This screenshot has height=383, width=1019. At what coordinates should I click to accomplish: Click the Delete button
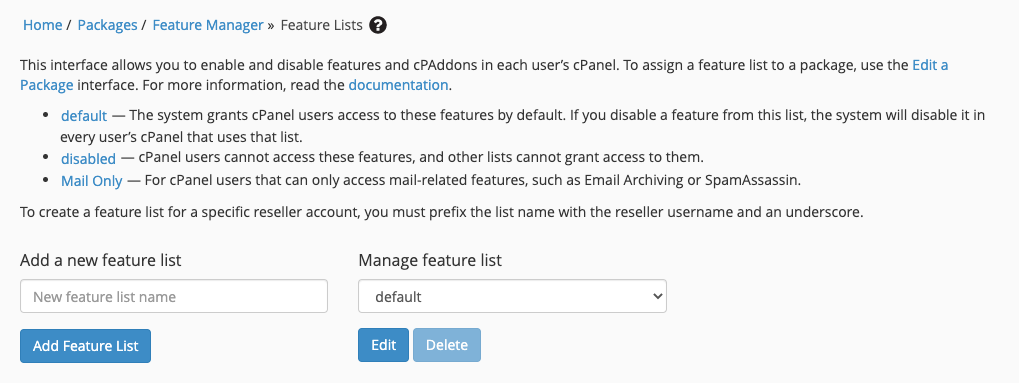(446, 345)
